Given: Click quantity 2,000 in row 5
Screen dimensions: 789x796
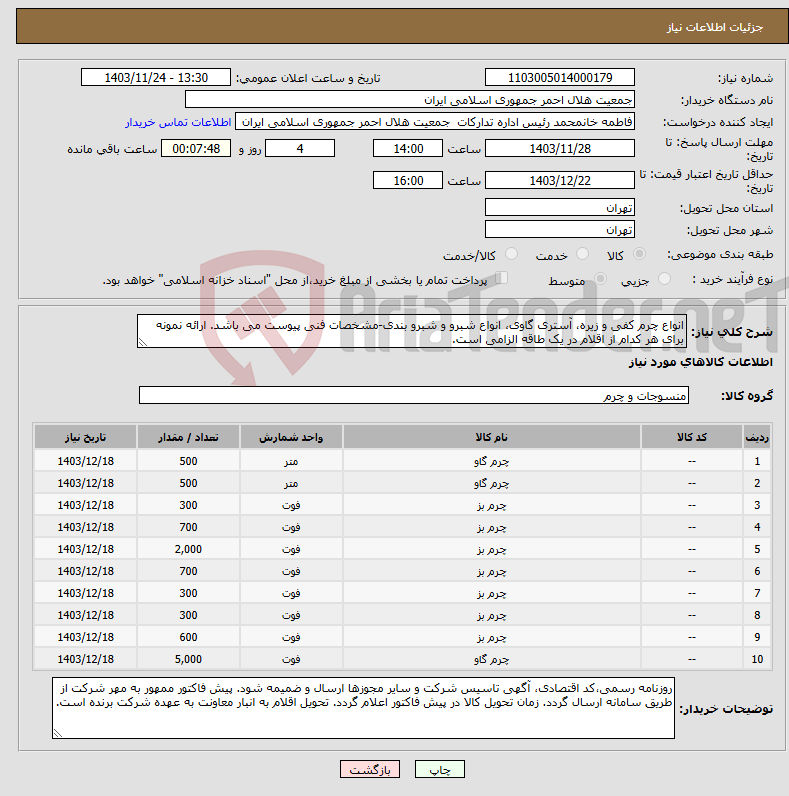Looking at the screenshot, I should pyautogui.click(x=188, y=549).
